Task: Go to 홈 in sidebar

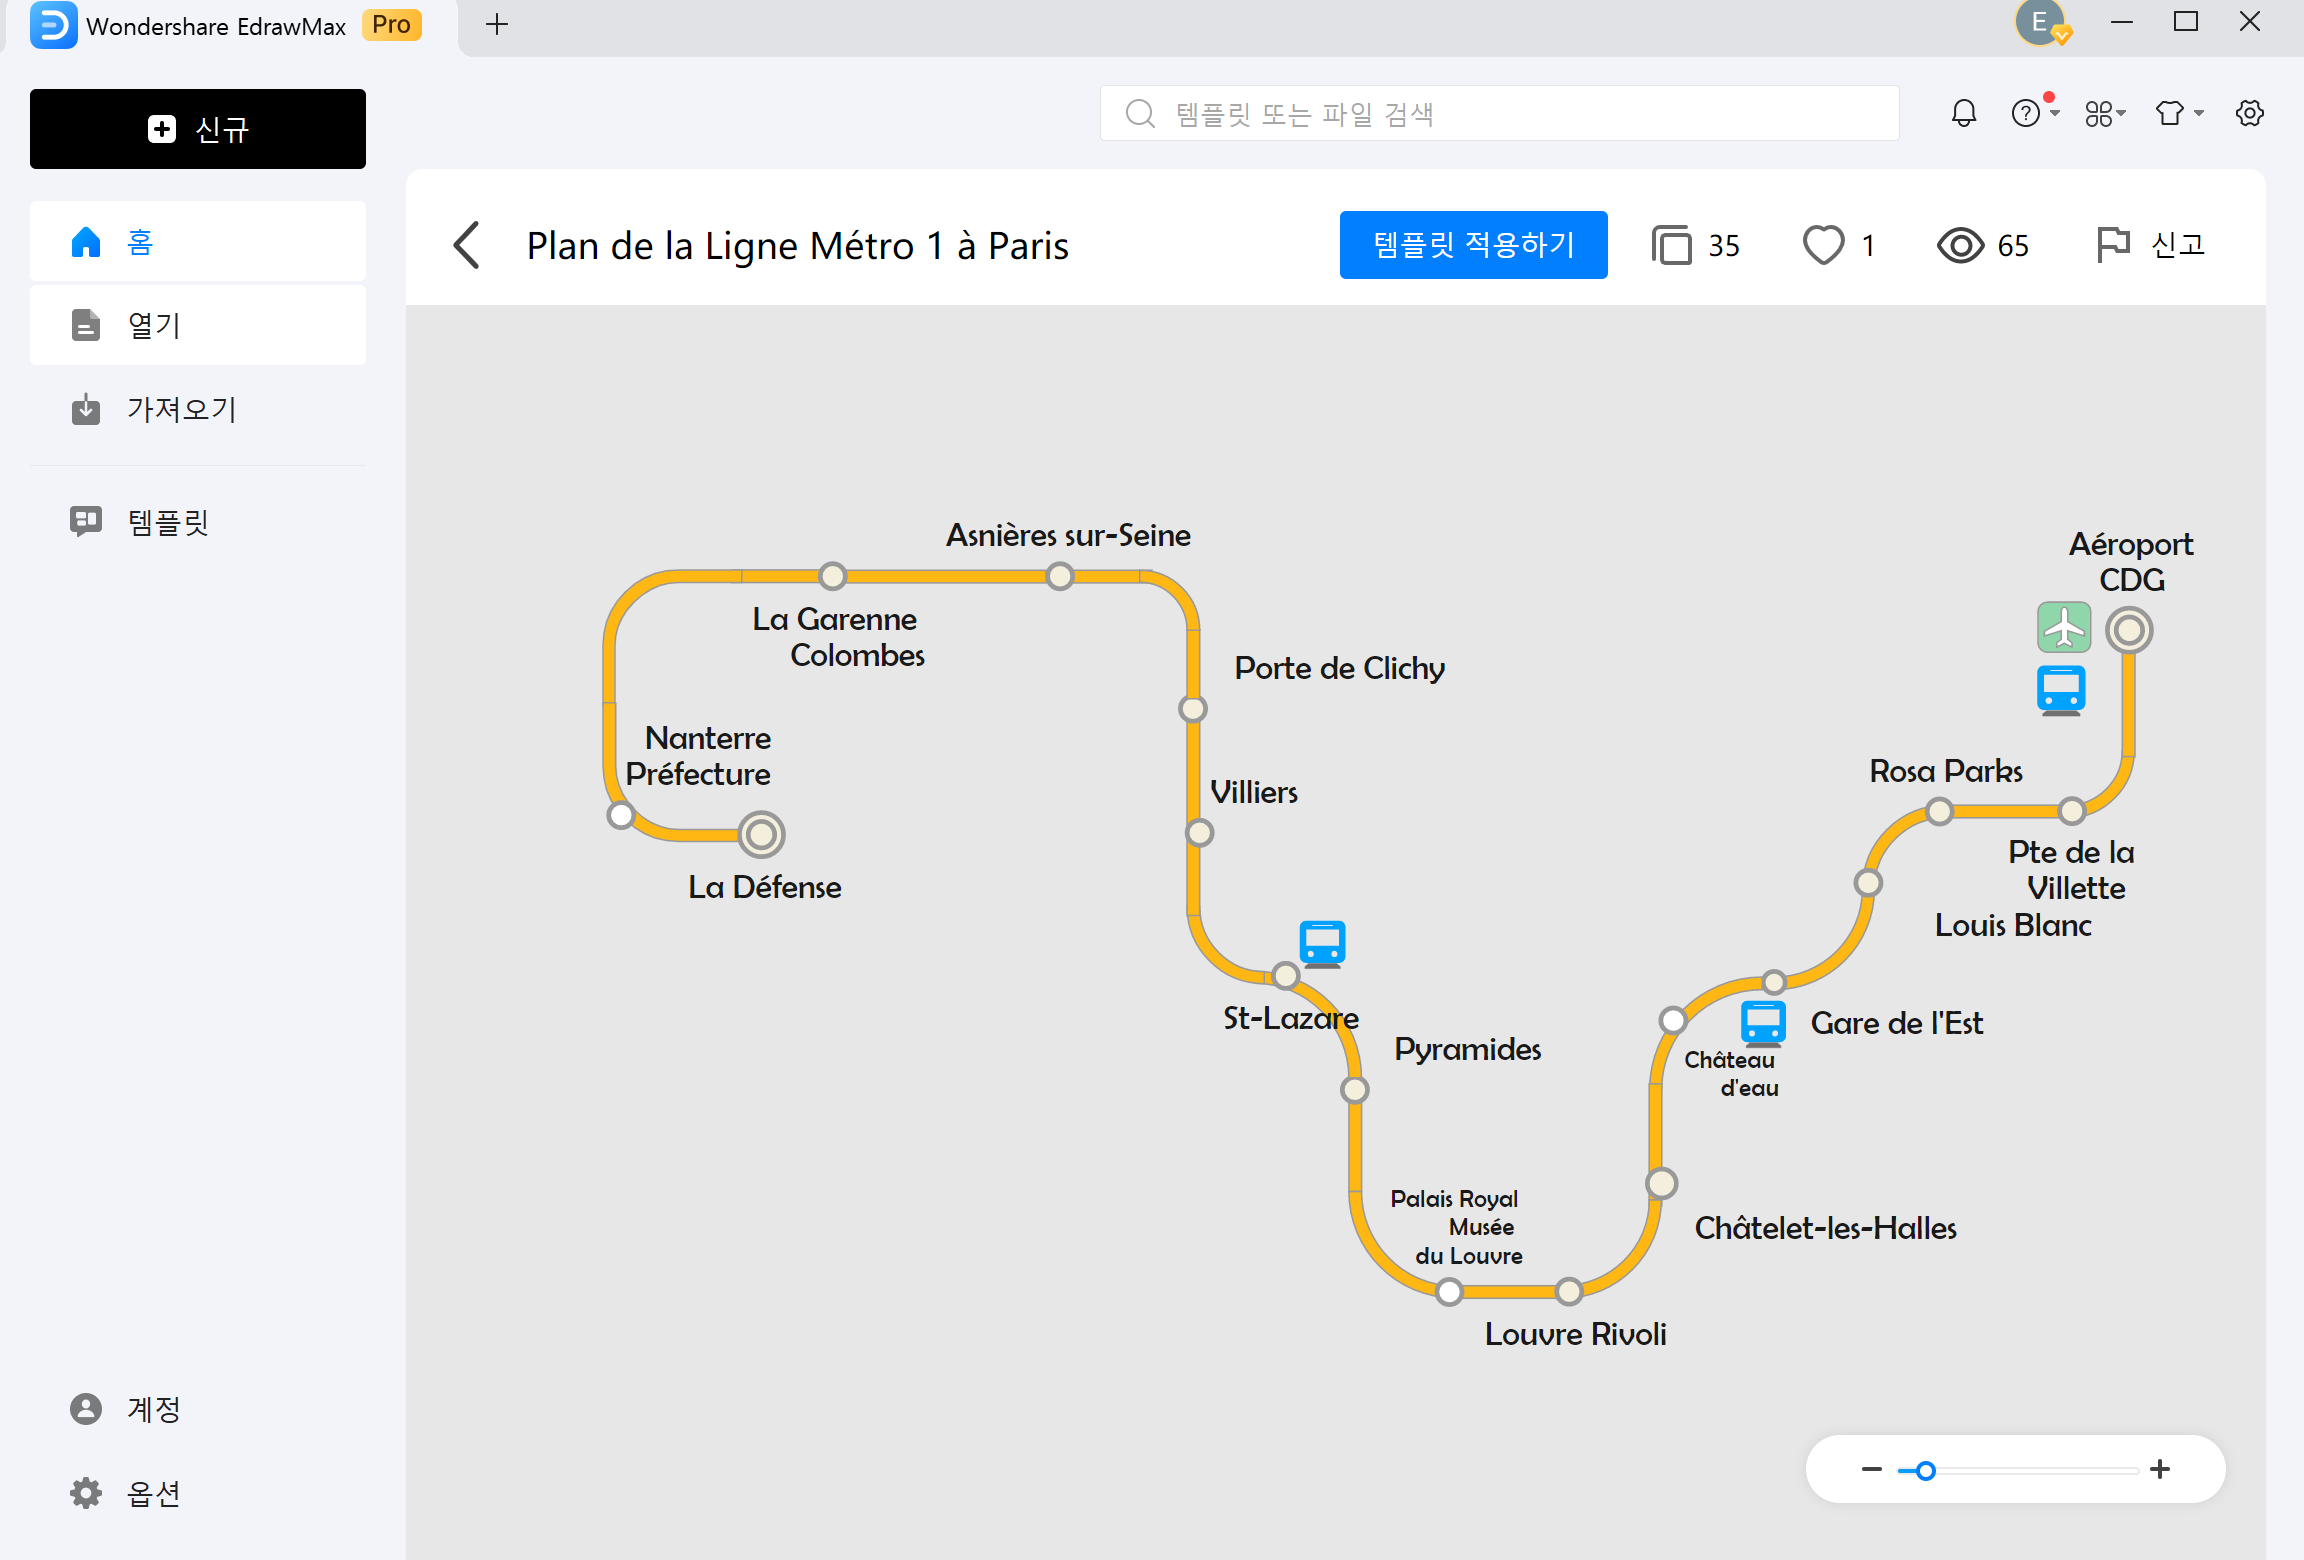Action: (198, 241)
